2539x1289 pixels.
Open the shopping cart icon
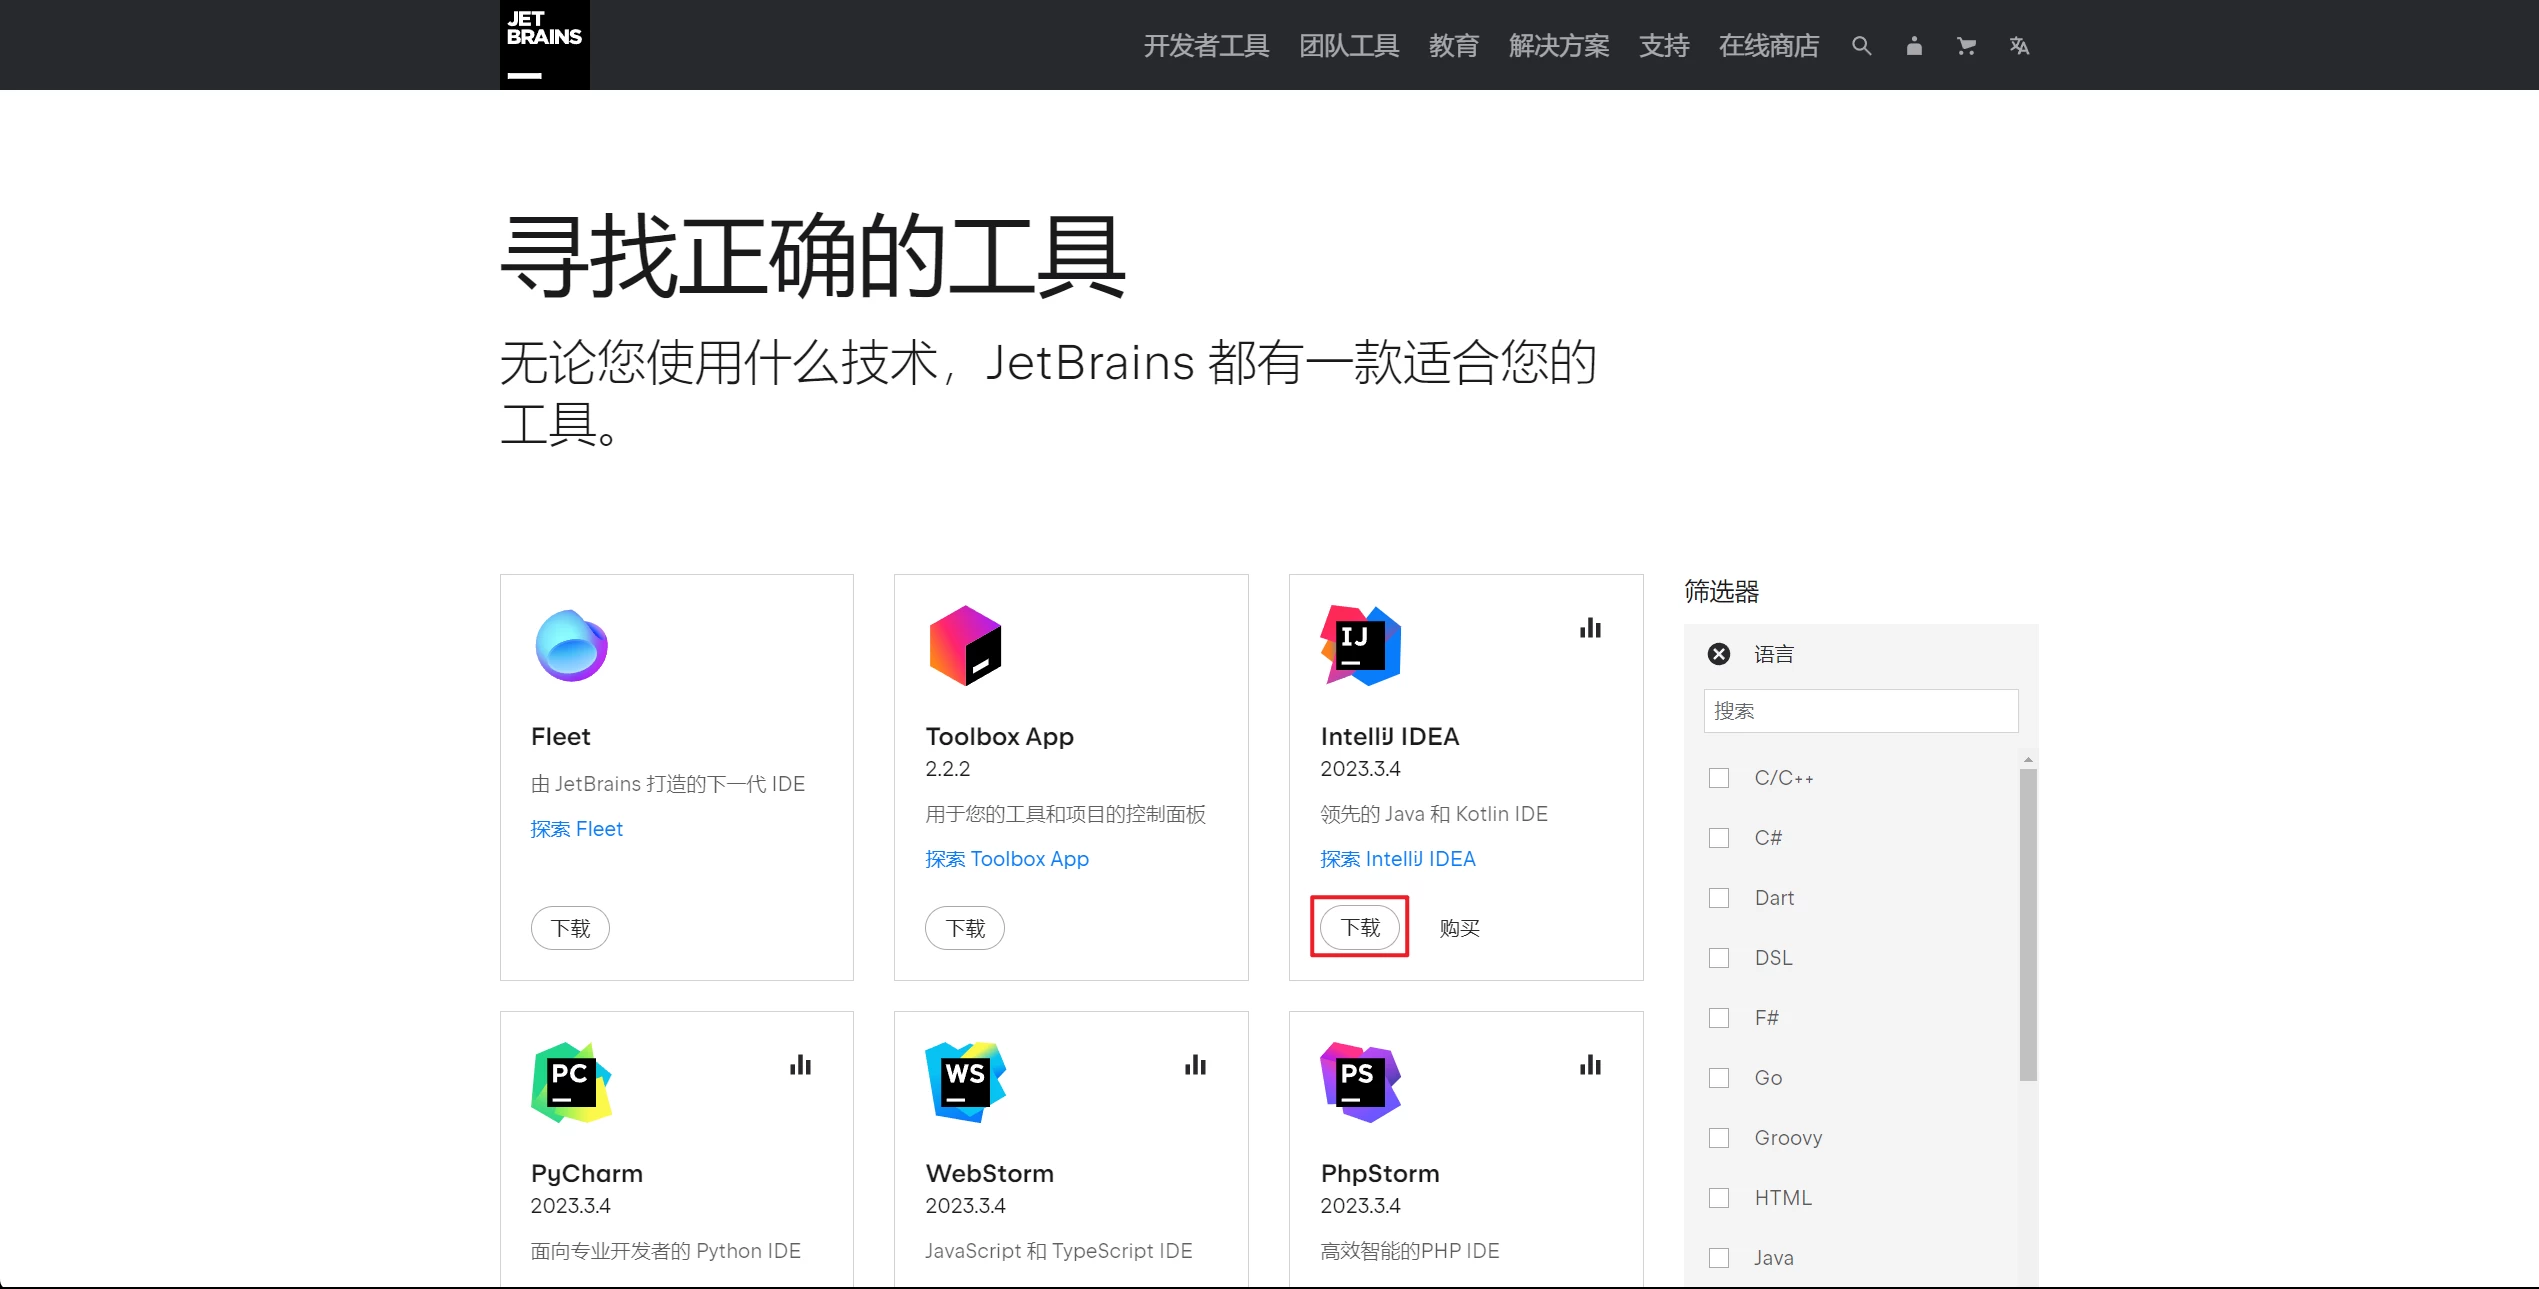(x=1966, y=46)
